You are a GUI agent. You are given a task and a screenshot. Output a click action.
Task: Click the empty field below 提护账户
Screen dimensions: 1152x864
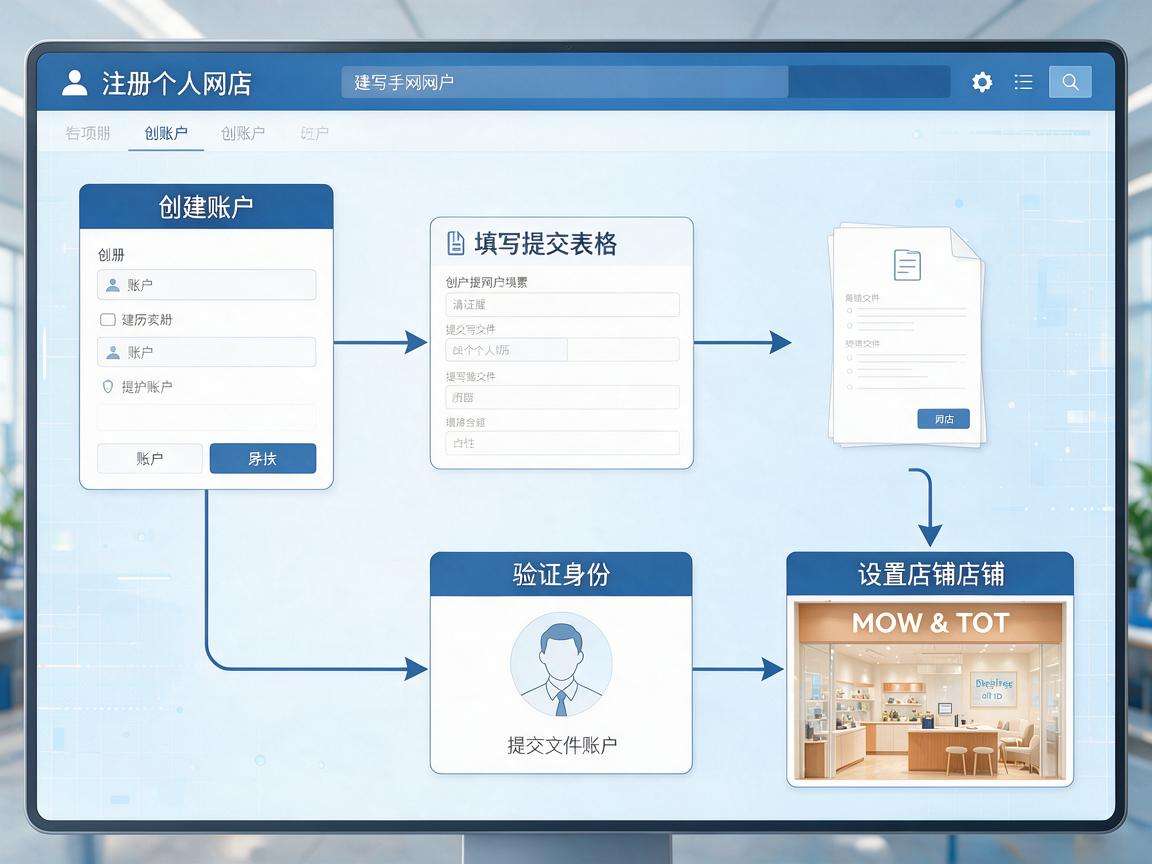[206, 417]
